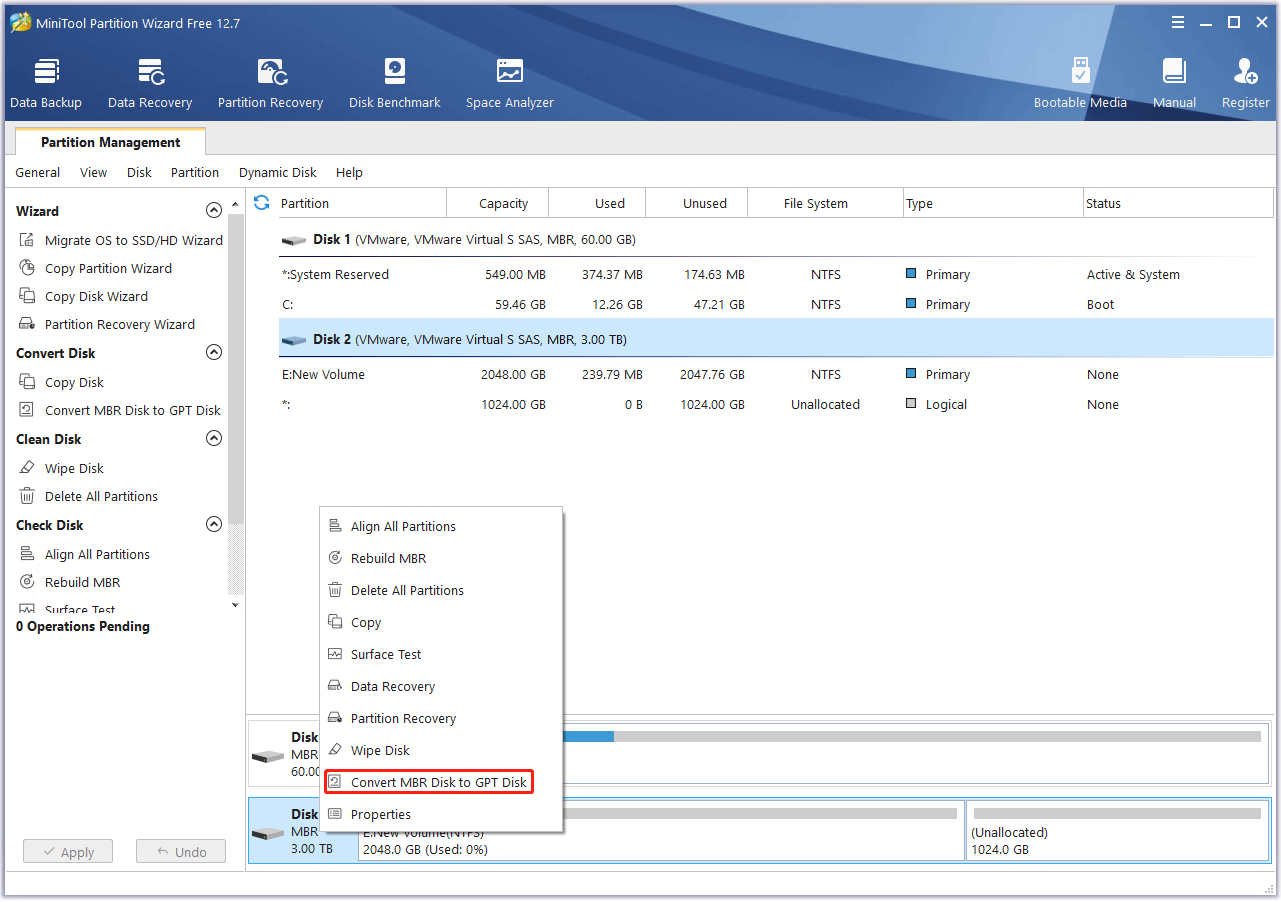Create Bootable Media
This screenshot has height=902, width=1281.
point(1080,84)
